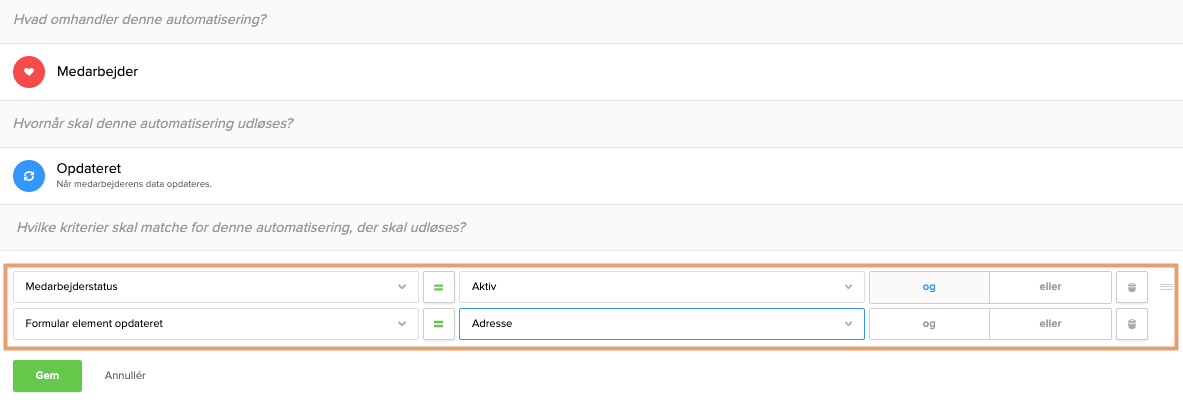This screenshot has width=1183, height=404.
Task: Select 'eller' in the Formular element row
Action: (x=1050, y=324)
